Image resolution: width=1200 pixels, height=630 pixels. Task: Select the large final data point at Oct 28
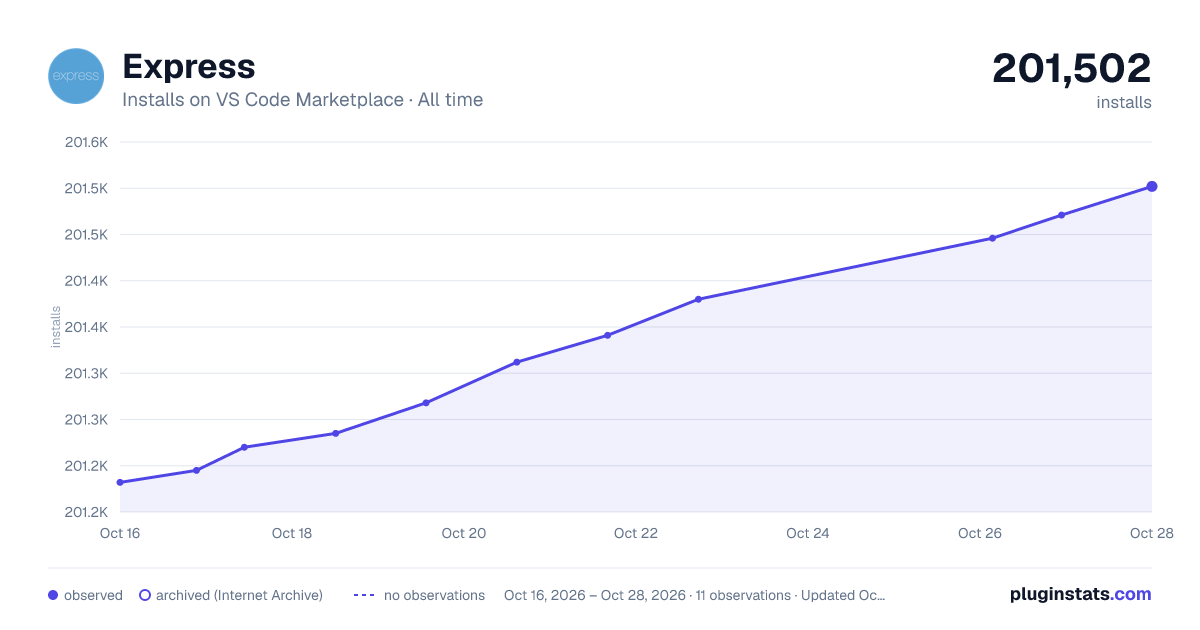coord(1152,186)
